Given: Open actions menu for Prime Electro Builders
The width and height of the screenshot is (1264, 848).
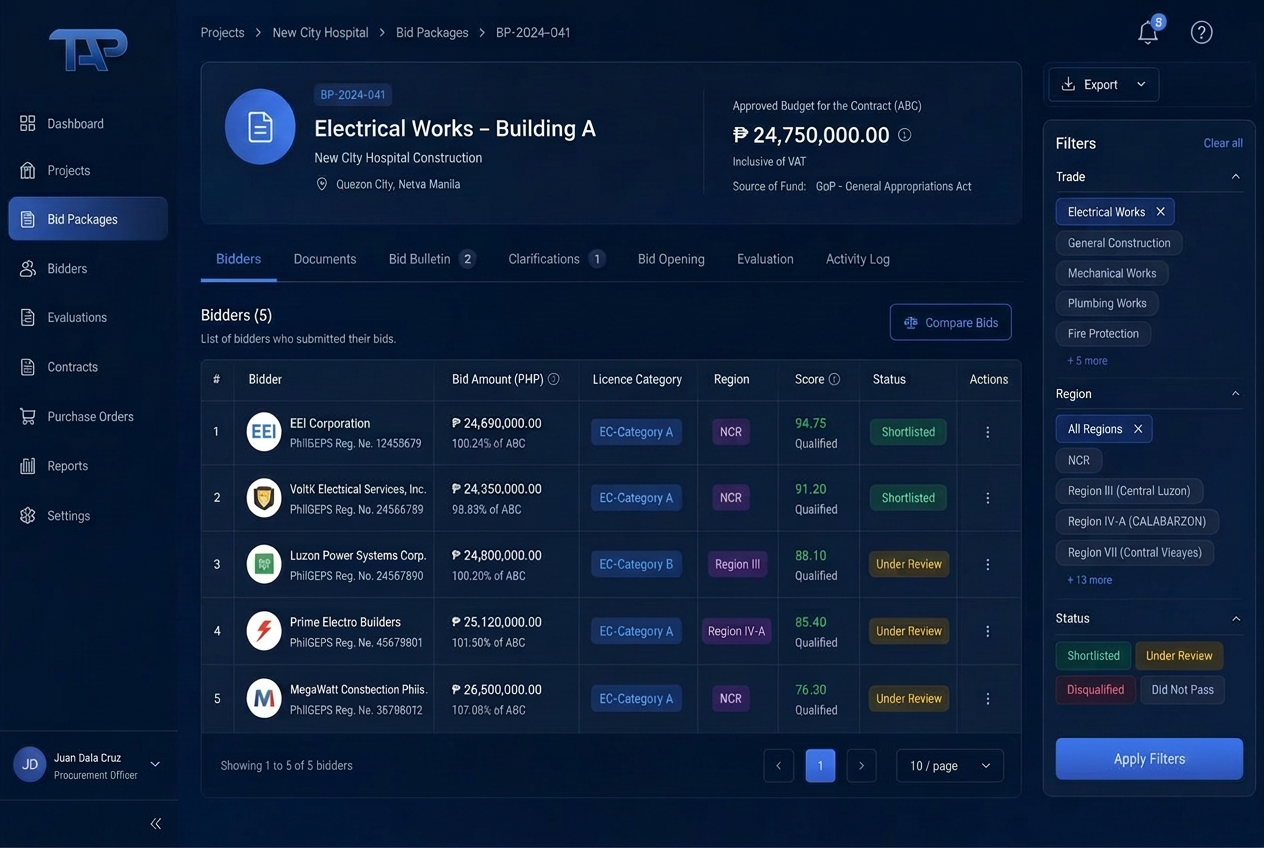Looking at the screenshot, I should coord(988,631).
